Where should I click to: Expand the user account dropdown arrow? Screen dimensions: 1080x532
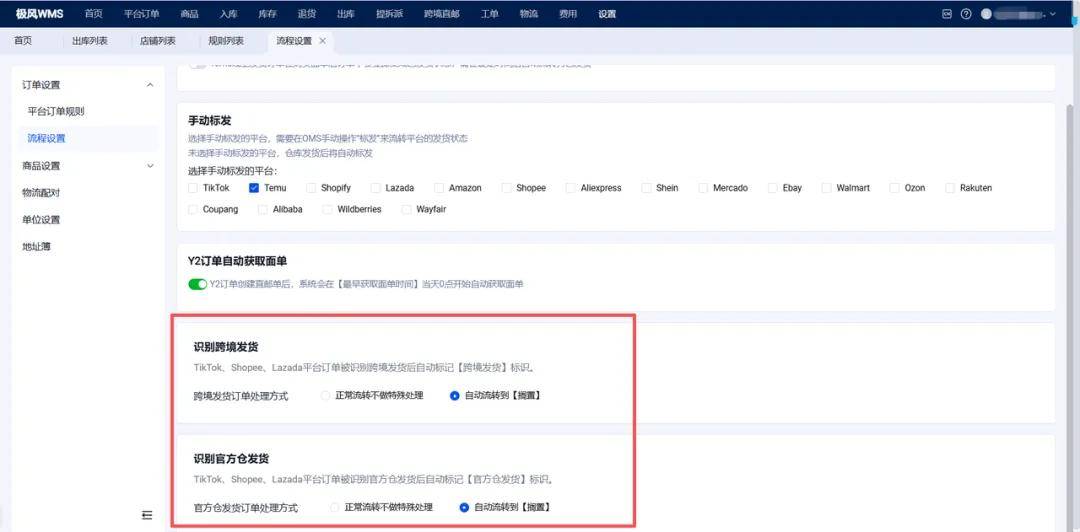pos(1052,14)
